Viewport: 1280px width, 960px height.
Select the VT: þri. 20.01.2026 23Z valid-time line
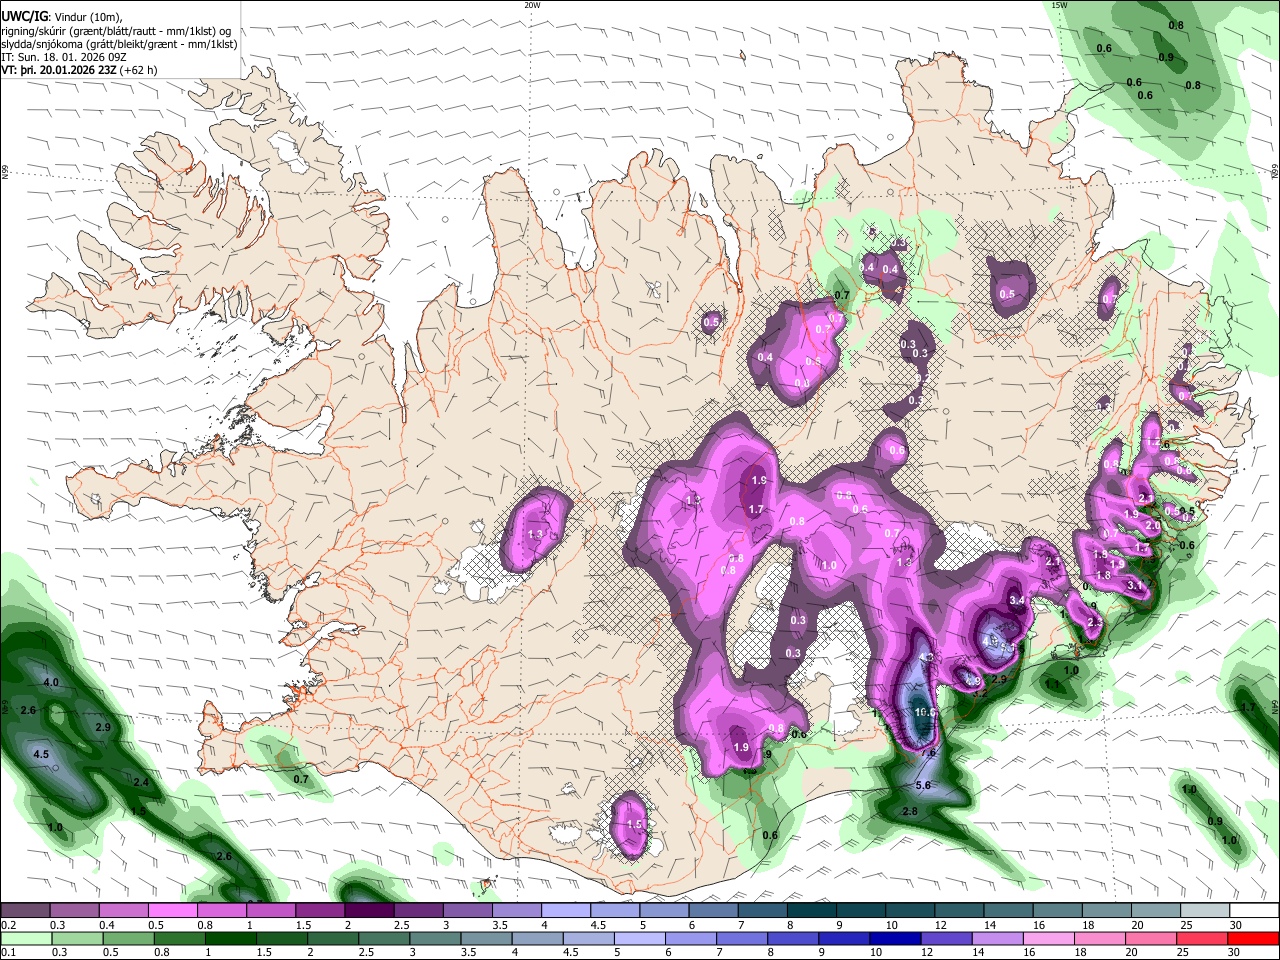point(79,70)
